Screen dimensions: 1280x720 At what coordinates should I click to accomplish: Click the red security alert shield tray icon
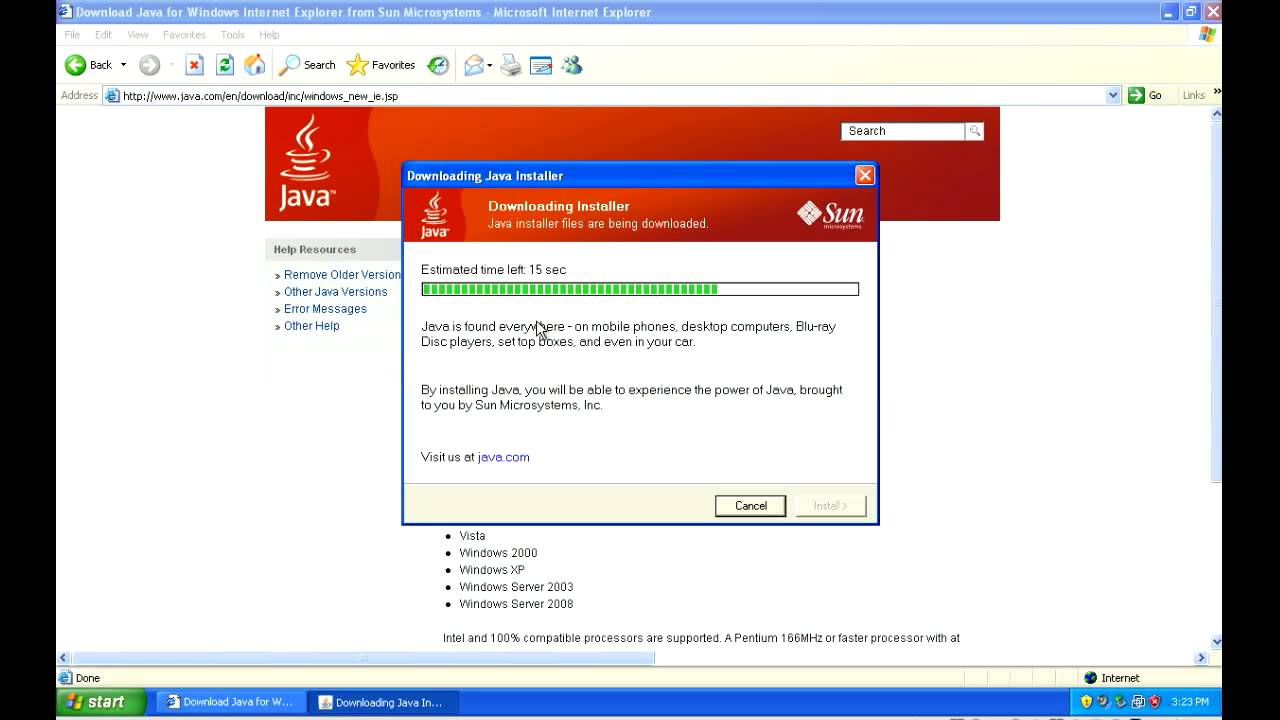click(1155, 702)
